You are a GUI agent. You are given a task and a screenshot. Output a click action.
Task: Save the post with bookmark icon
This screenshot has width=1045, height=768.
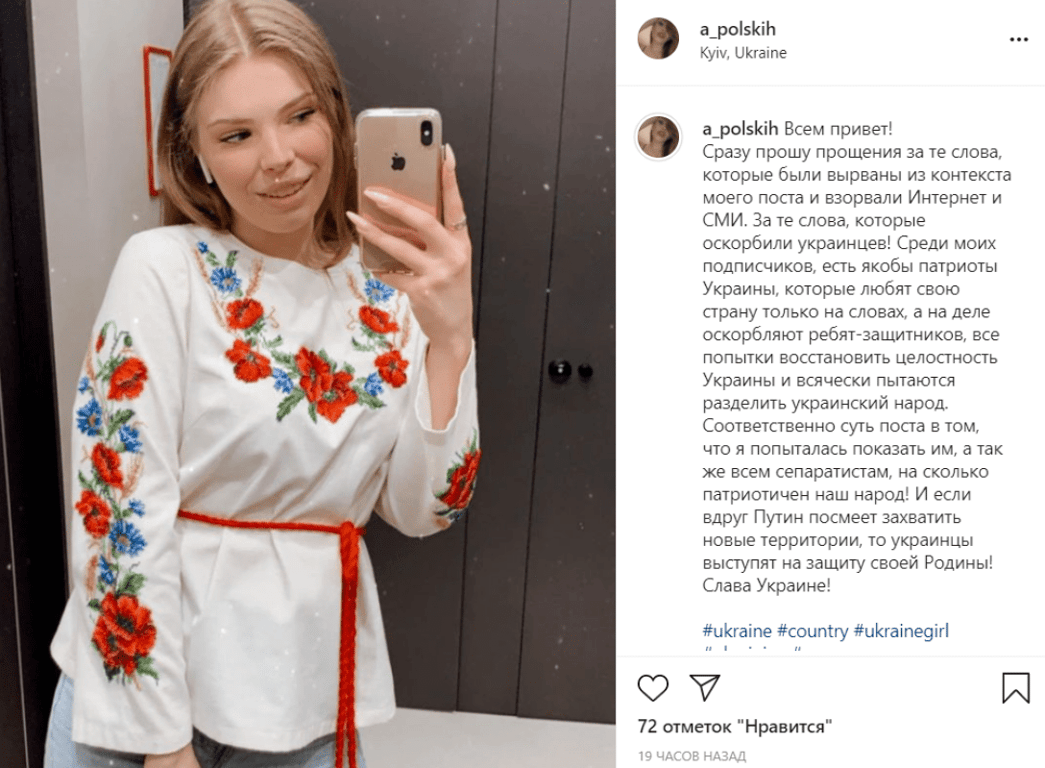click(1016, 688)
